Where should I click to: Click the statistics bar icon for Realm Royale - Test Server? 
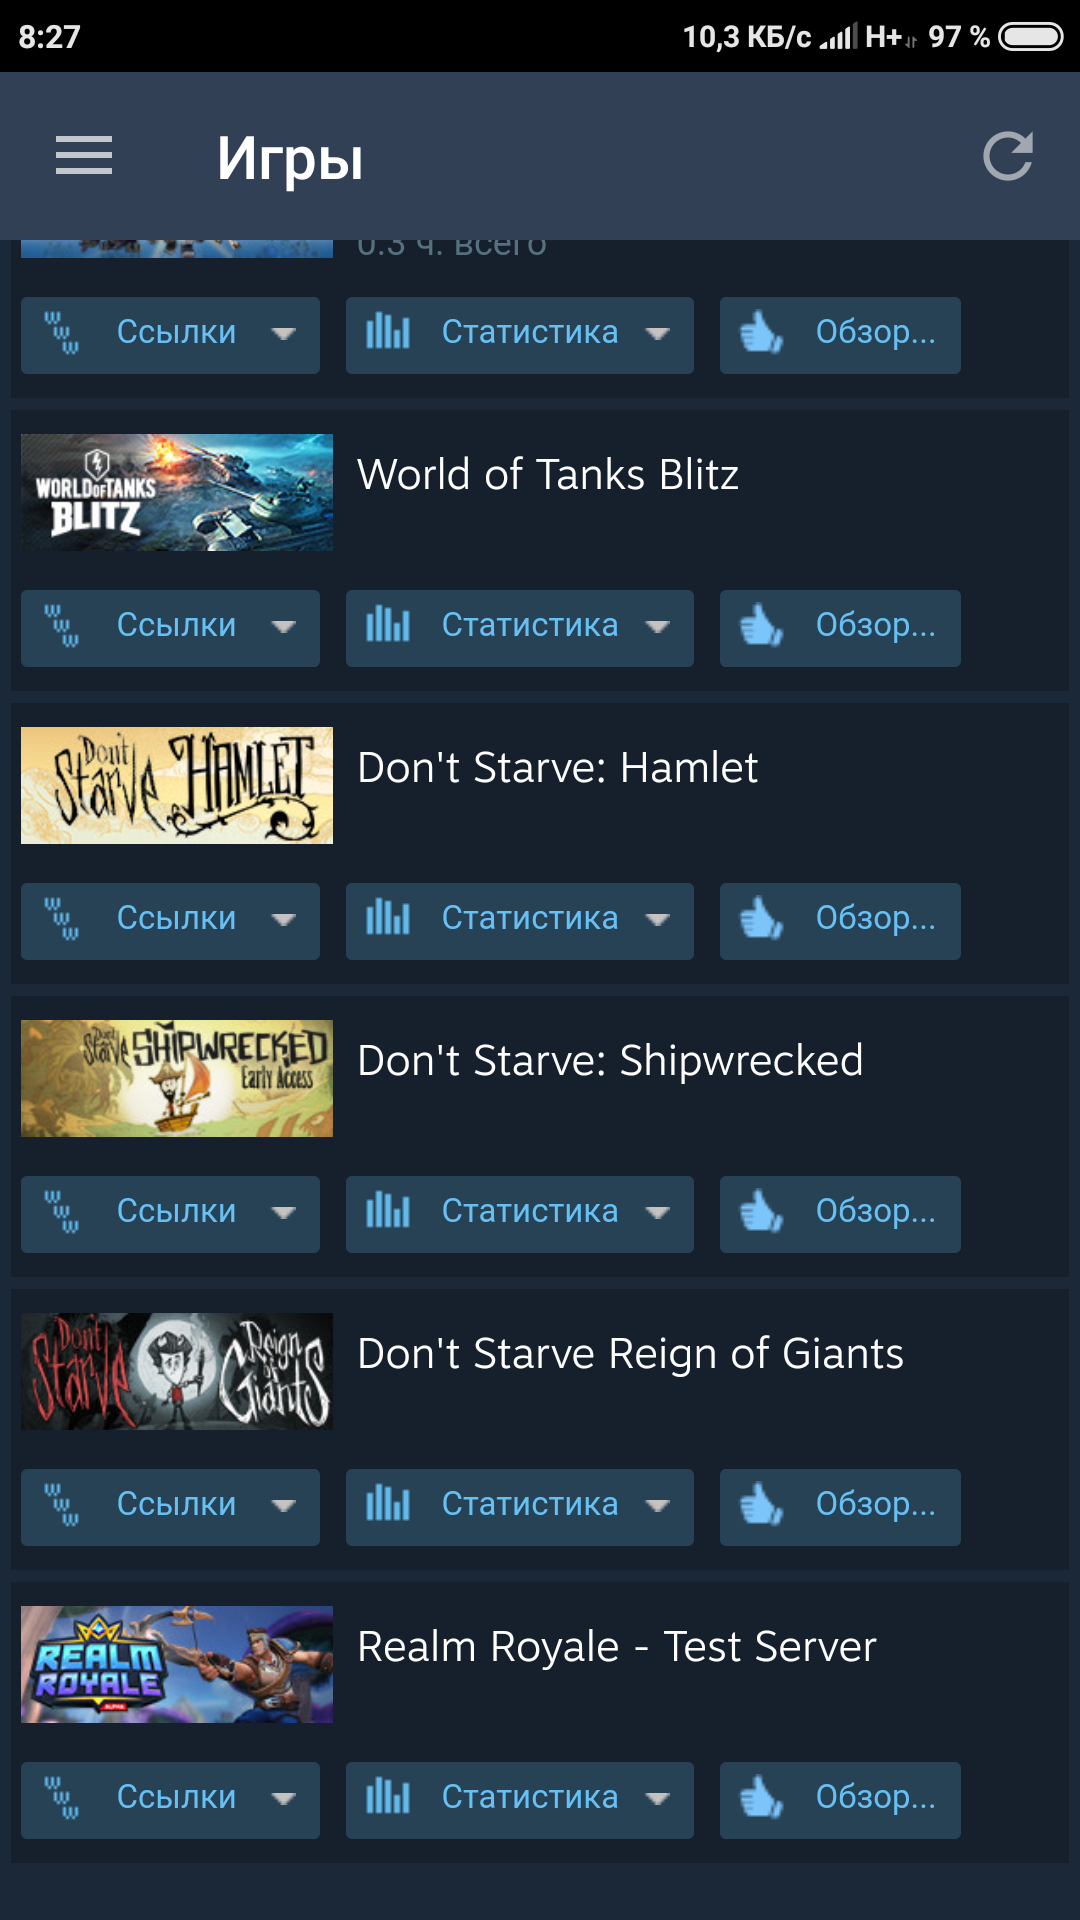point(388,1796)
